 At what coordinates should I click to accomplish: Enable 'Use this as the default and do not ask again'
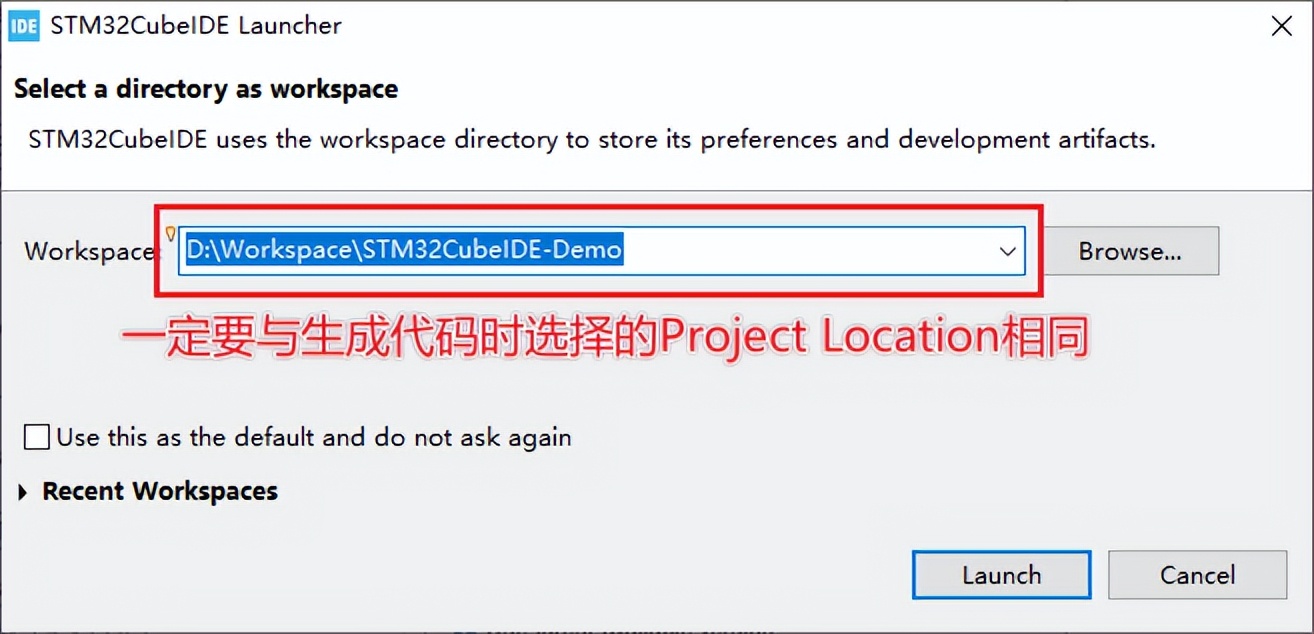click(x=36, y=436)
